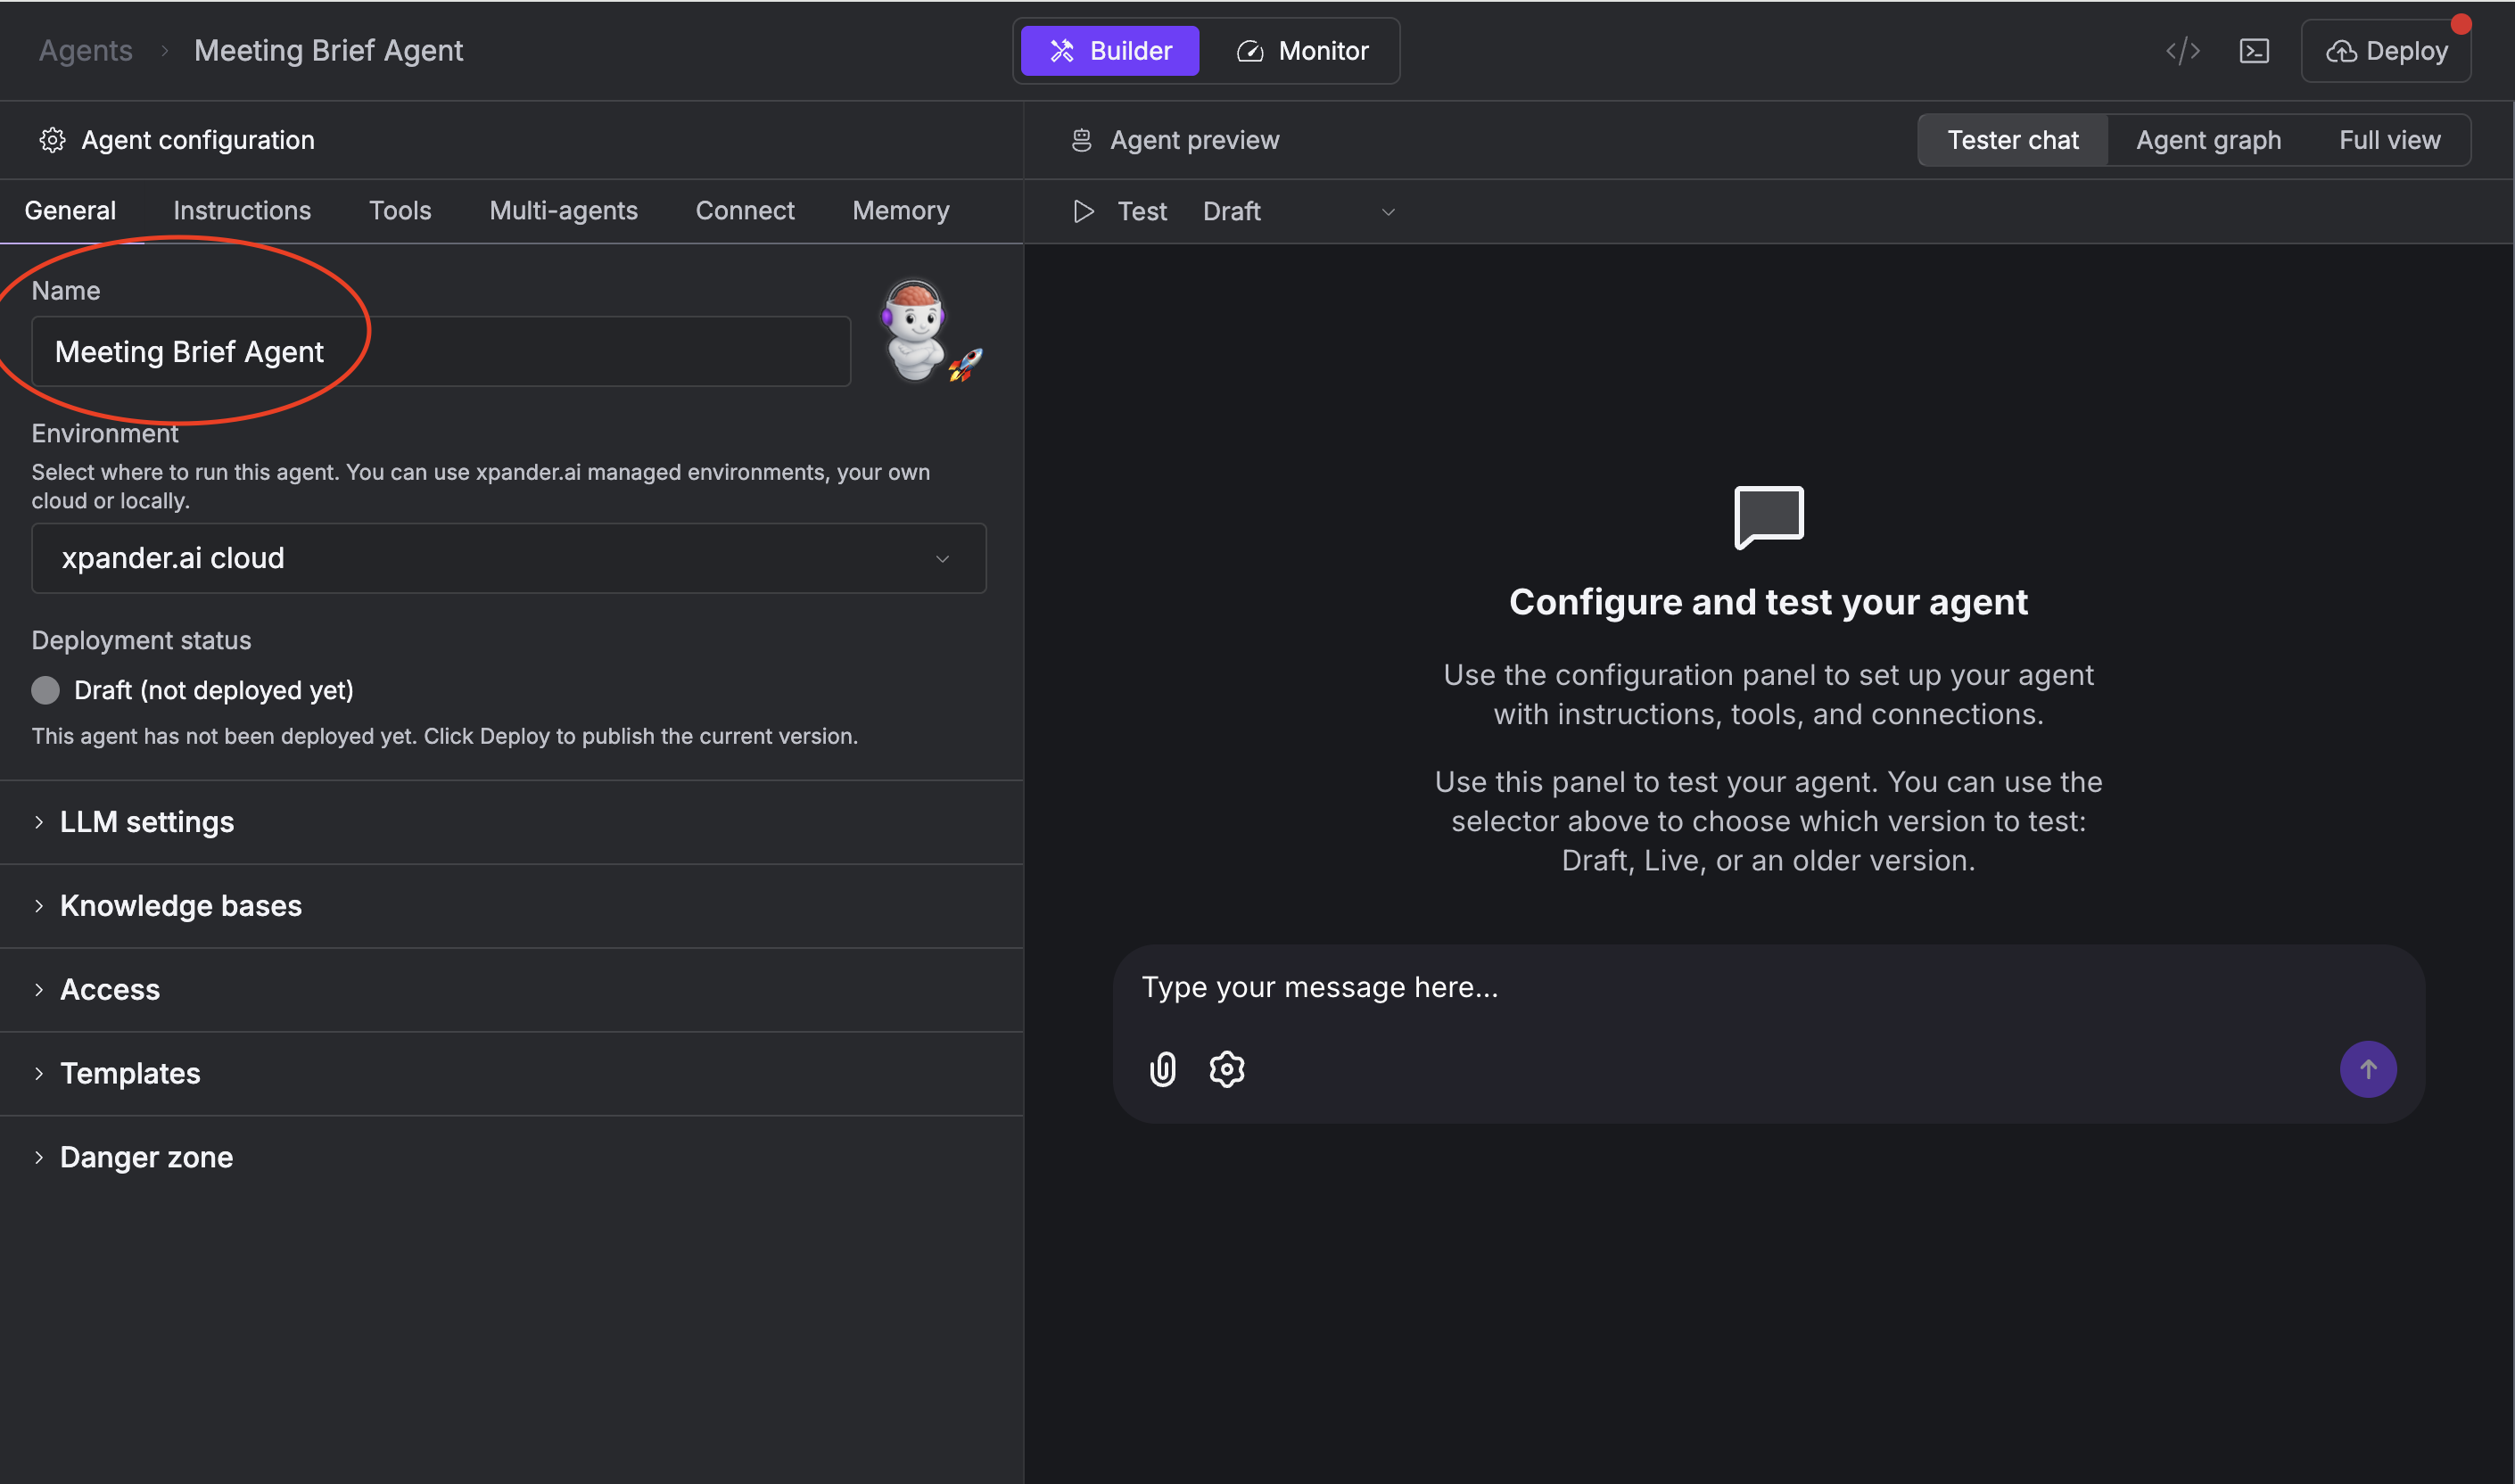Open the code snippet view icon
This screenshot has width=2515, height=1484.
point(2183,50)
